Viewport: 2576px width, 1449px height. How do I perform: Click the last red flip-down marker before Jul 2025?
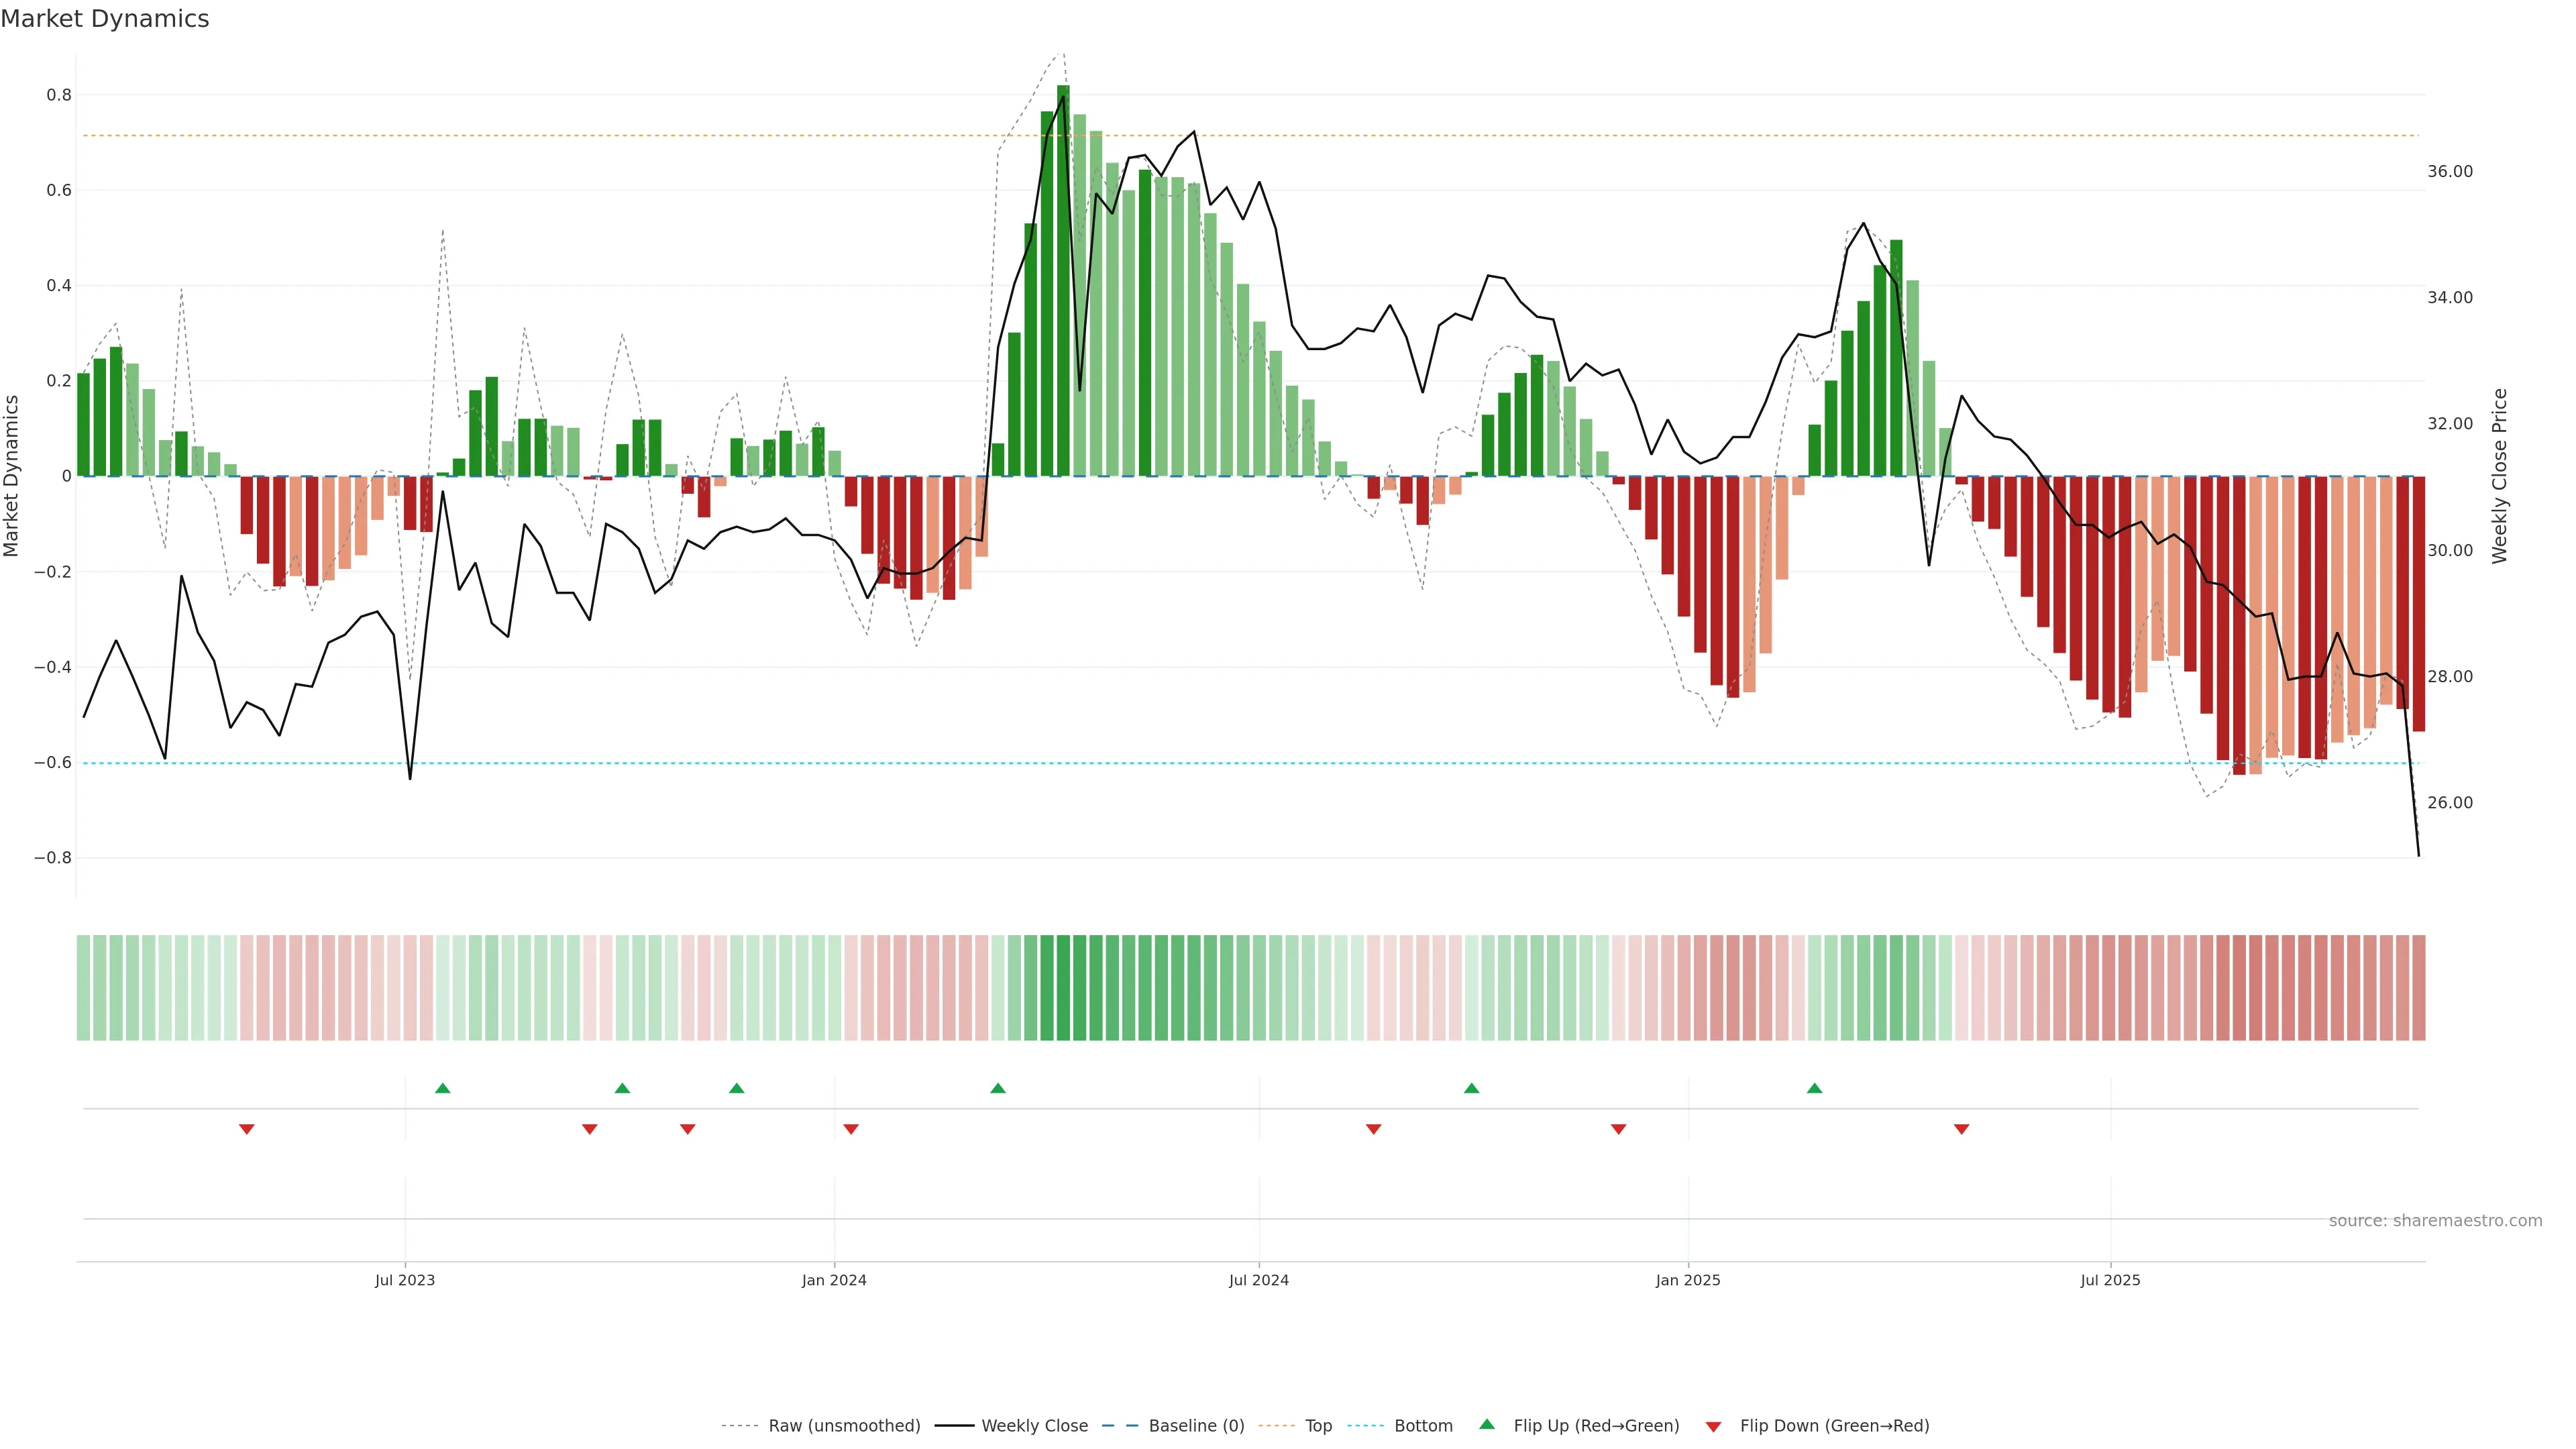pyautogui.click(x=1961, y=1129)
